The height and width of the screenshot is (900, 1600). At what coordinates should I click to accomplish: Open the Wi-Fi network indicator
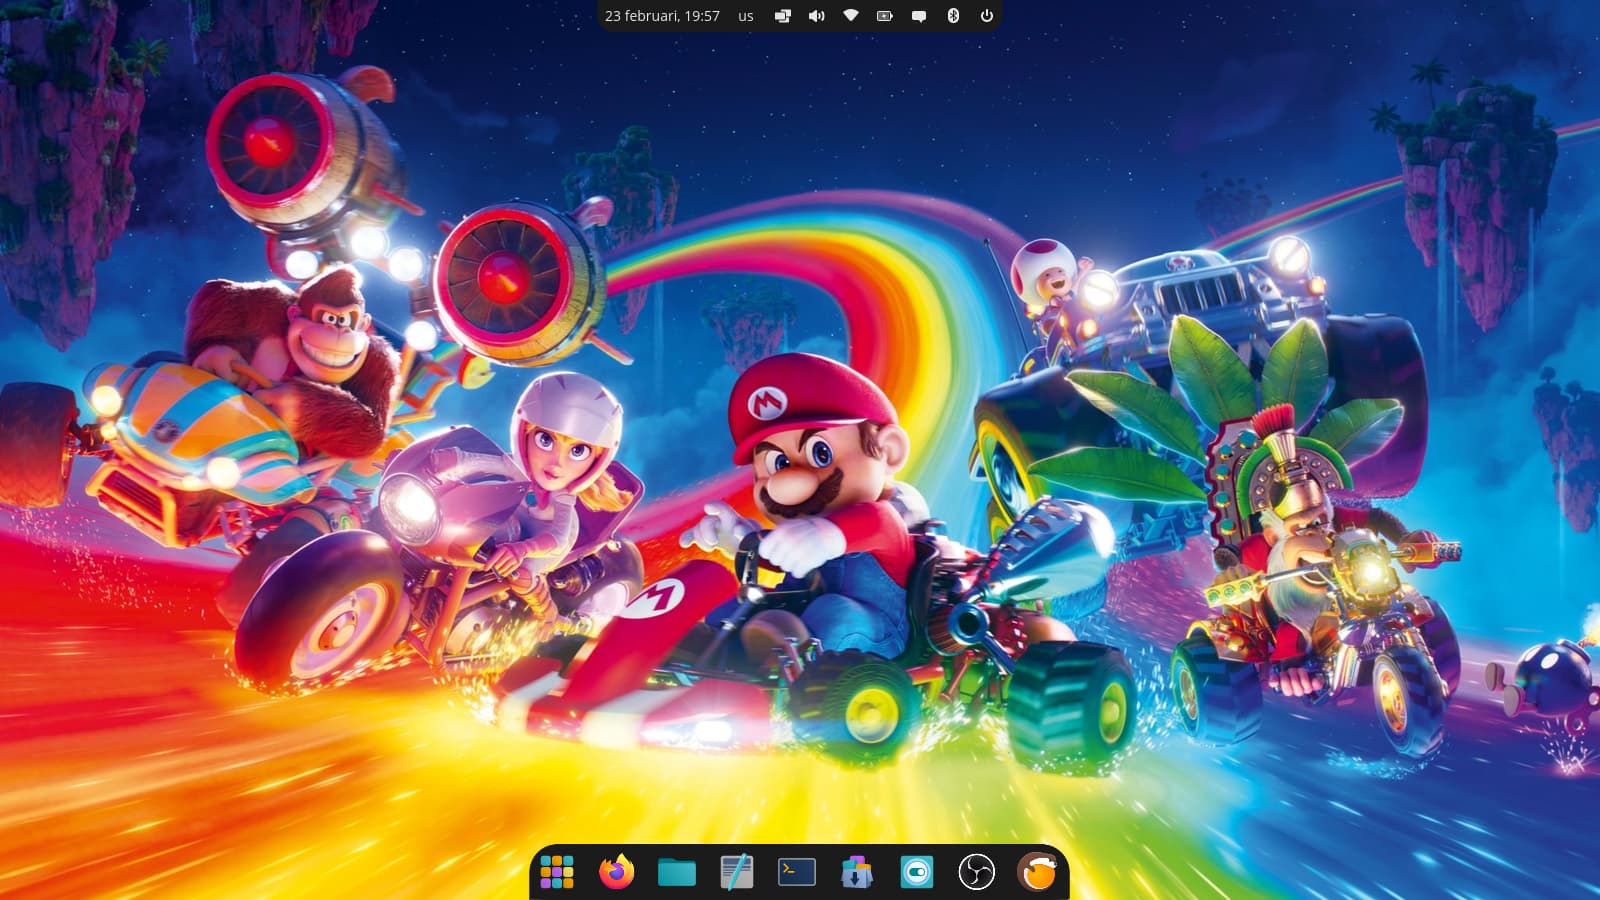coord(851,16)
